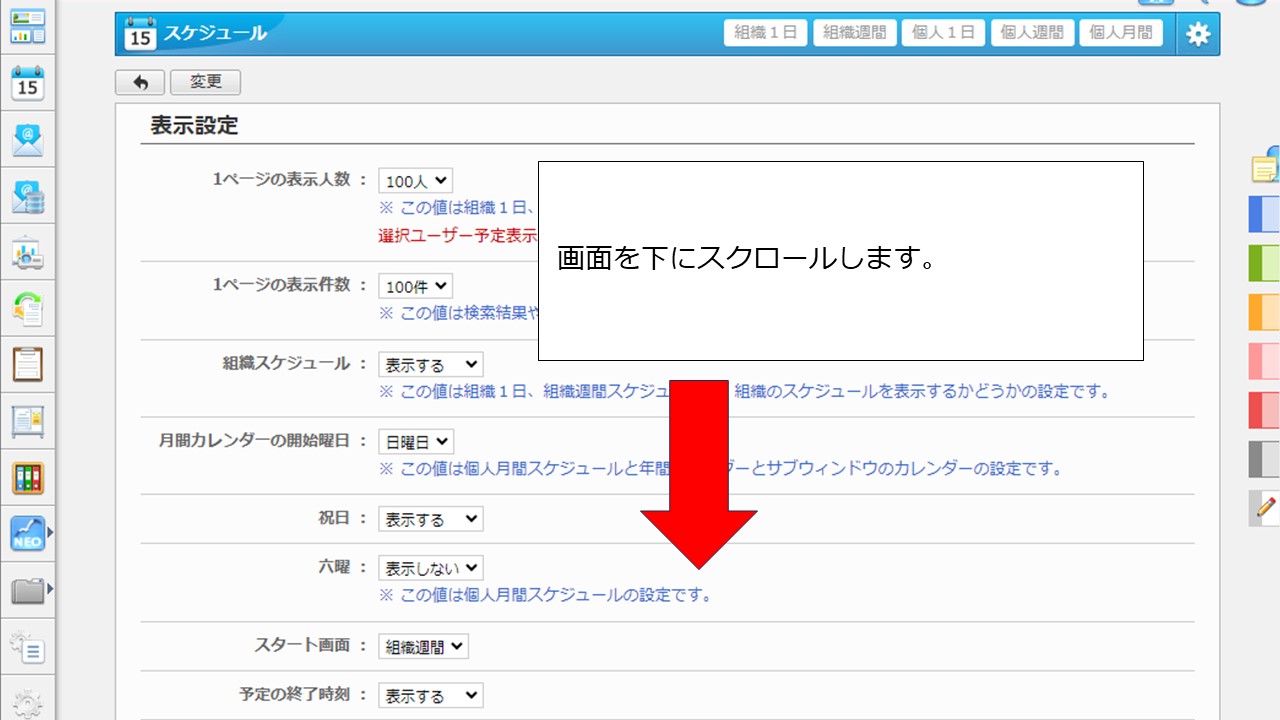
Task: Open the gray folder icon in sidebar
Action: pyautogui.click(x=27, y=591)
